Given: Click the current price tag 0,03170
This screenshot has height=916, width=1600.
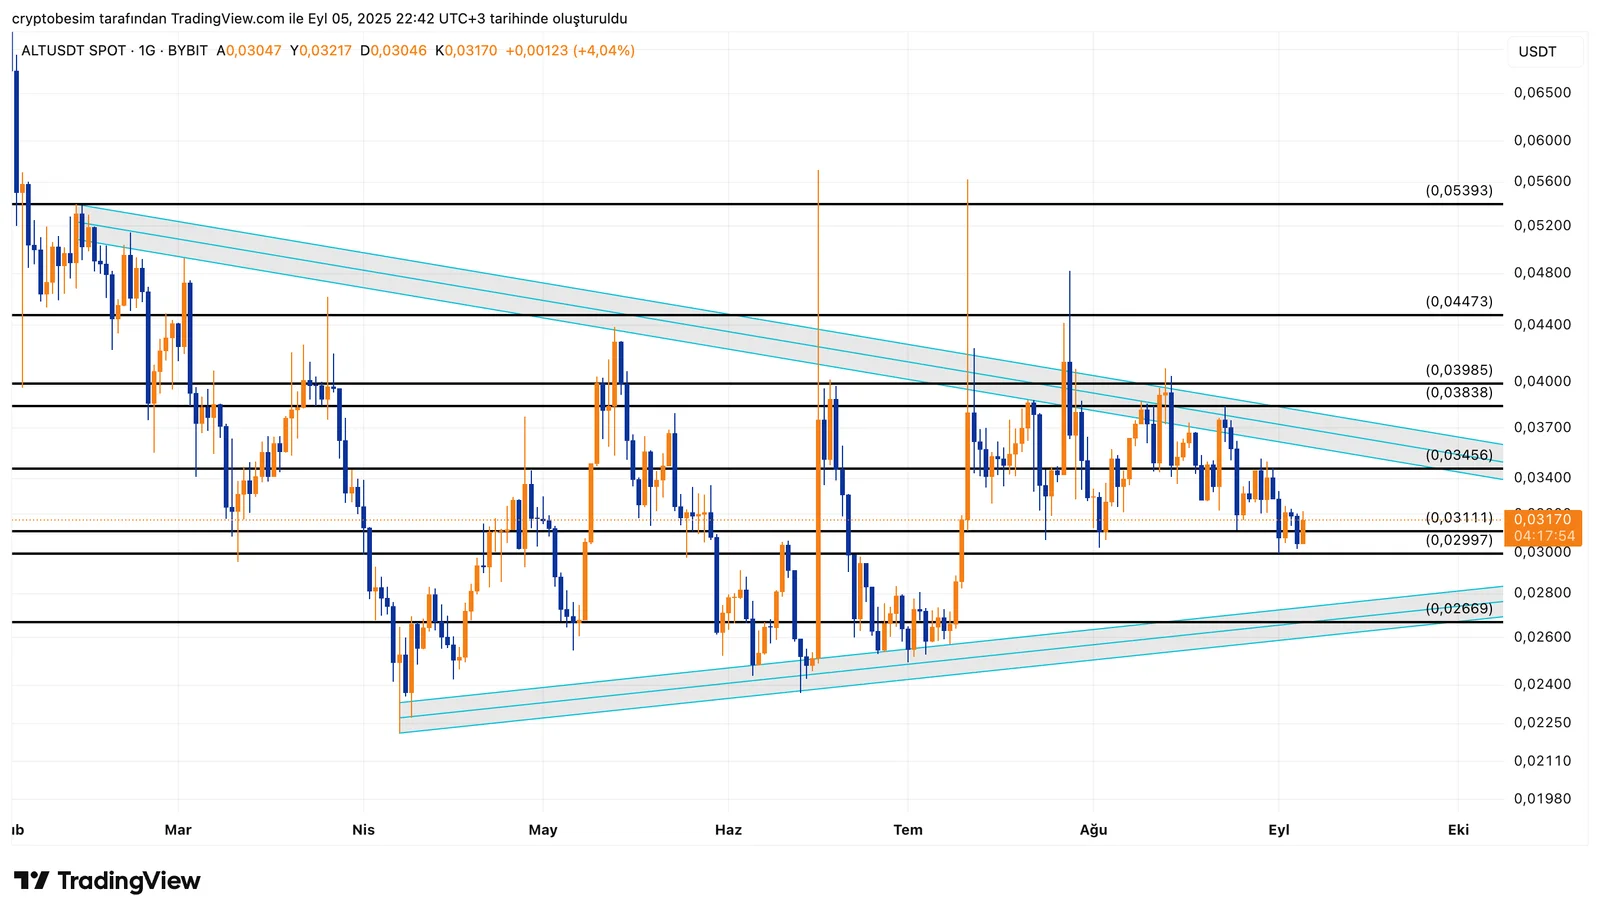Looking at the screenshot, I should pyautogui.click(x=1542, y=519).
